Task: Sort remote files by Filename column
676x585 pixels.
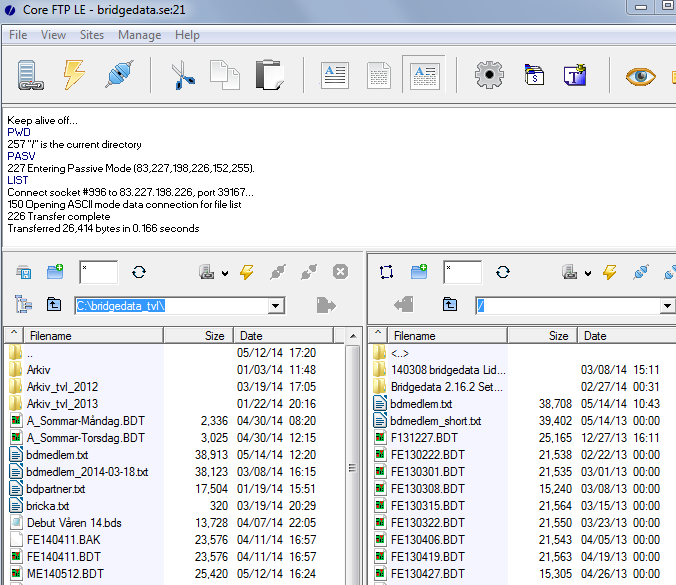Action: point(448,336)
